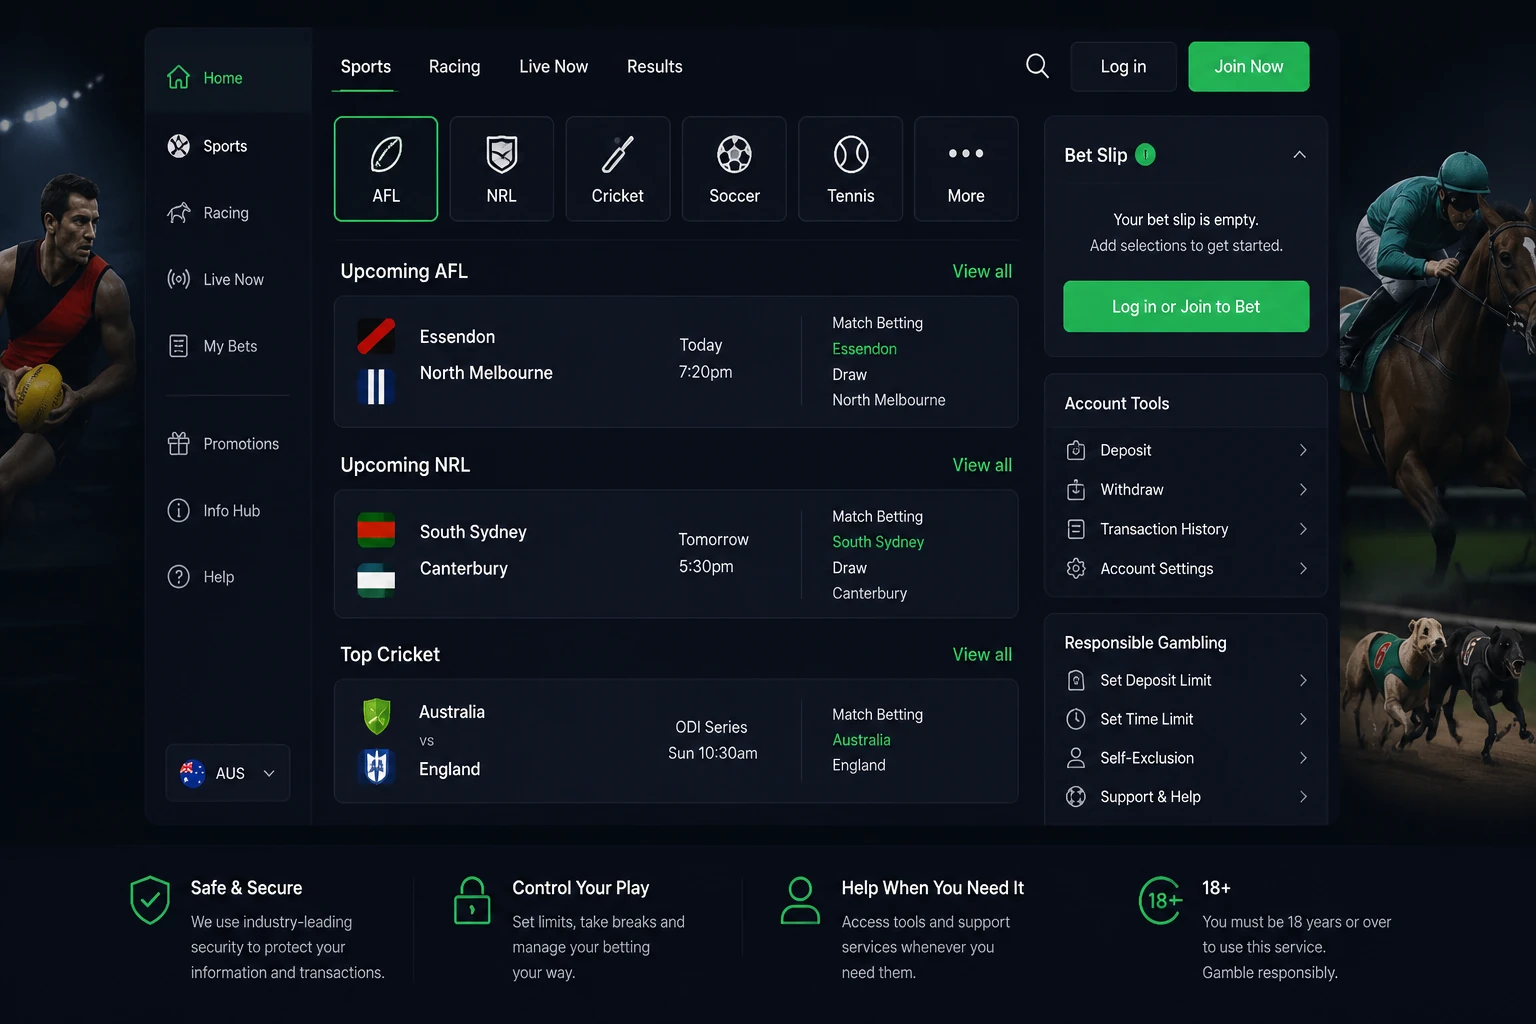Click the Essendon team logo
Image resolution: width=1536 pixels, height=1024 pixels.
pyautogui.click(x=376, y=336)
